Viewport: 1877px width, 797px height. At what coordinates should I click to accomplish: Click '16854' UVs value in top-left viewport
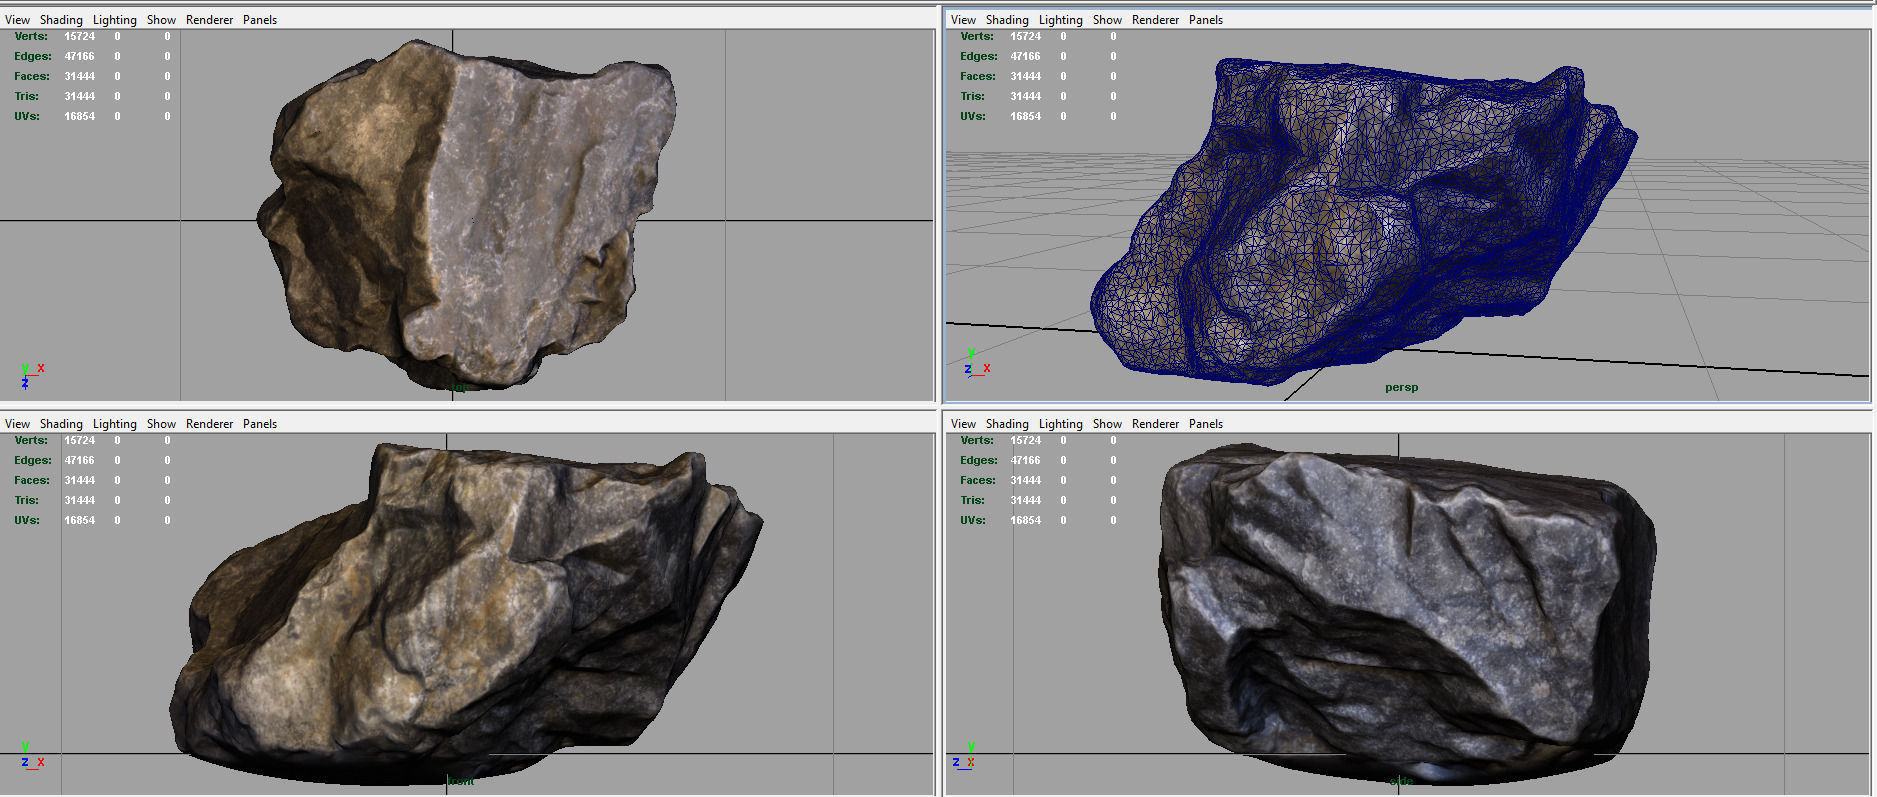coord(79,116)
